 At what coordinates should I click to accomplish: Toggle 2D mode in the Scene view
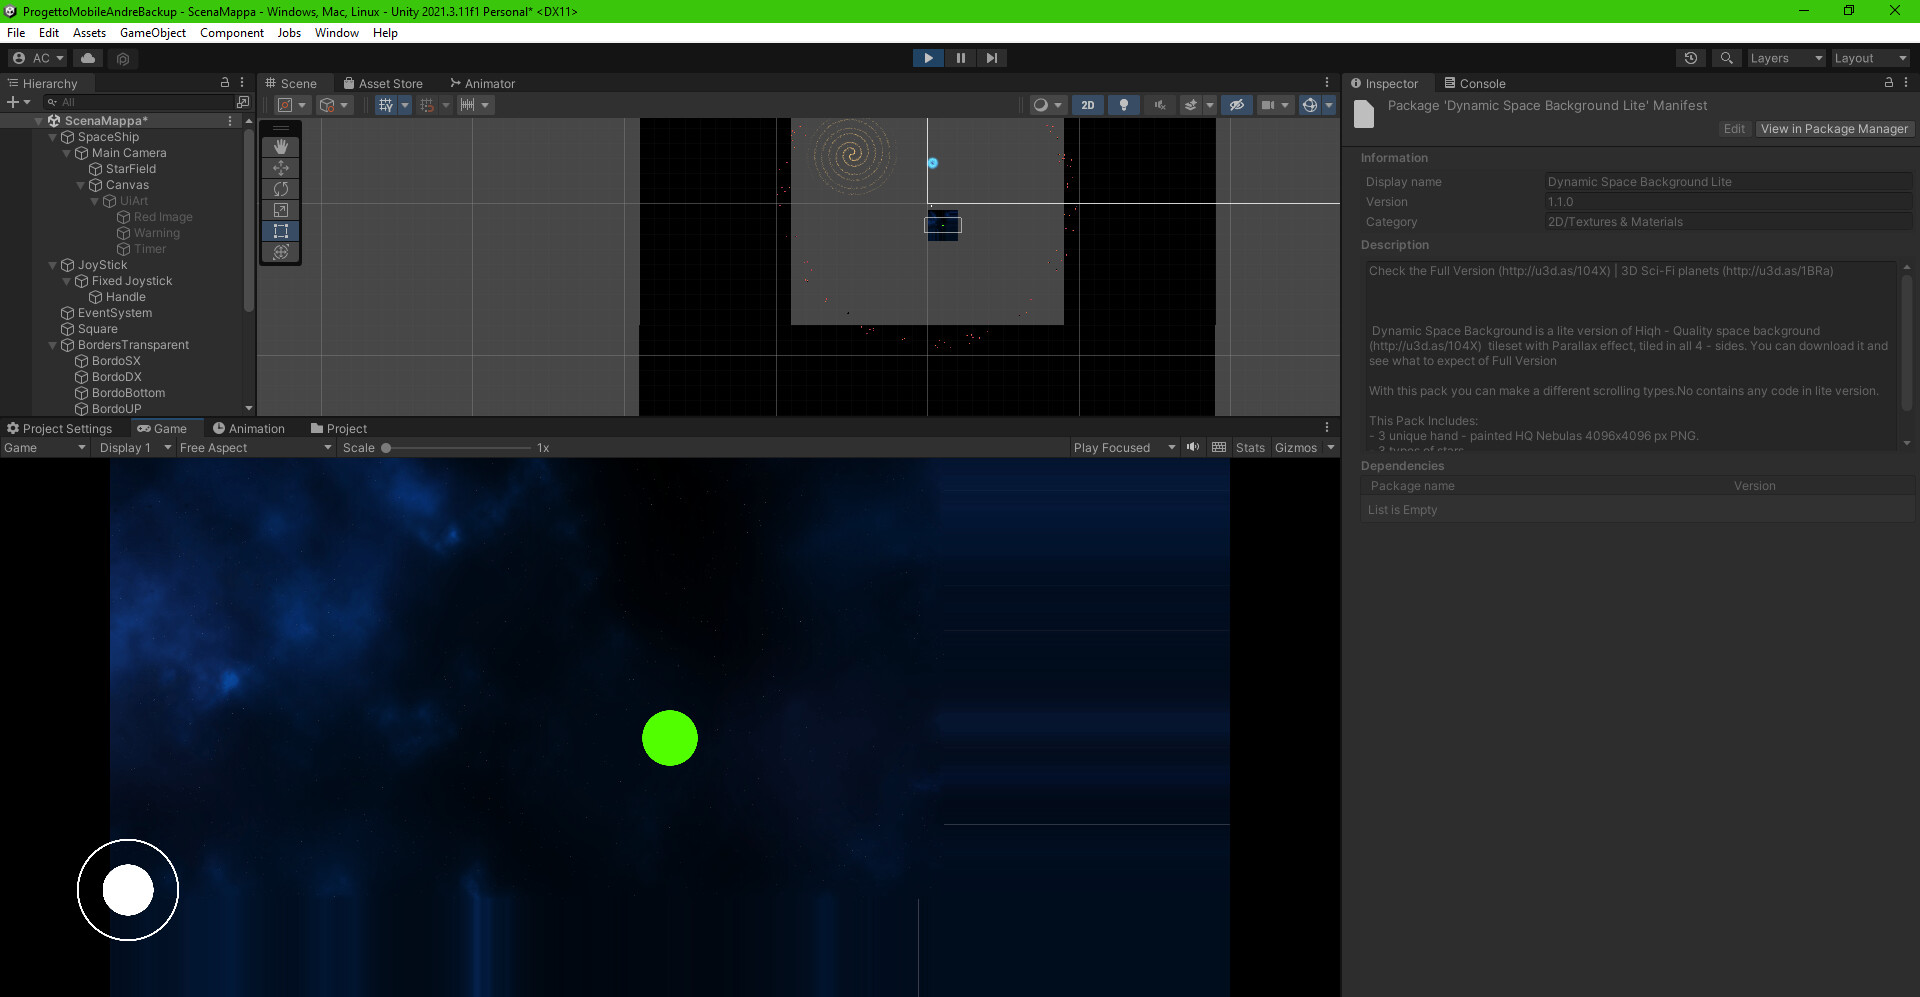coord(1088,104)
